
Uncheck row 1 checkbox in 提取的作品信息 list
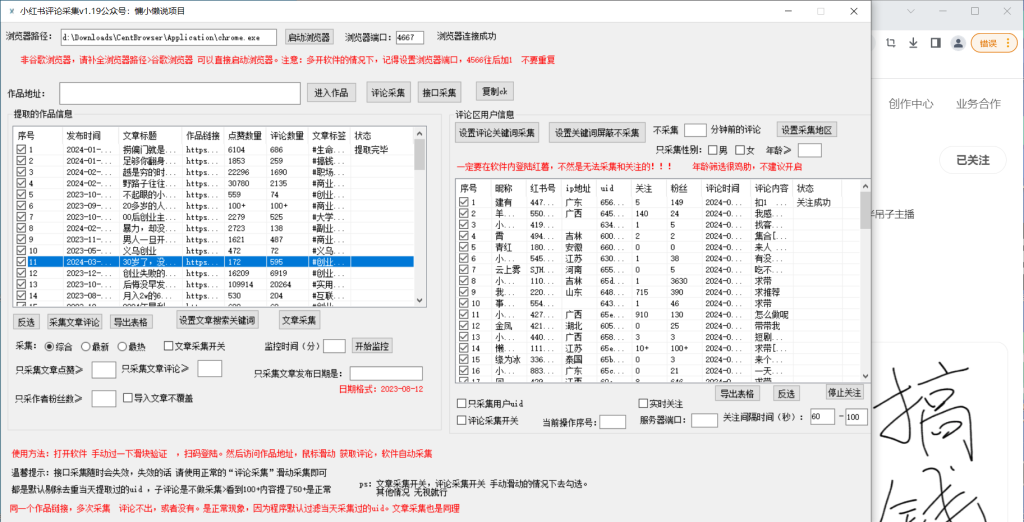21,150
